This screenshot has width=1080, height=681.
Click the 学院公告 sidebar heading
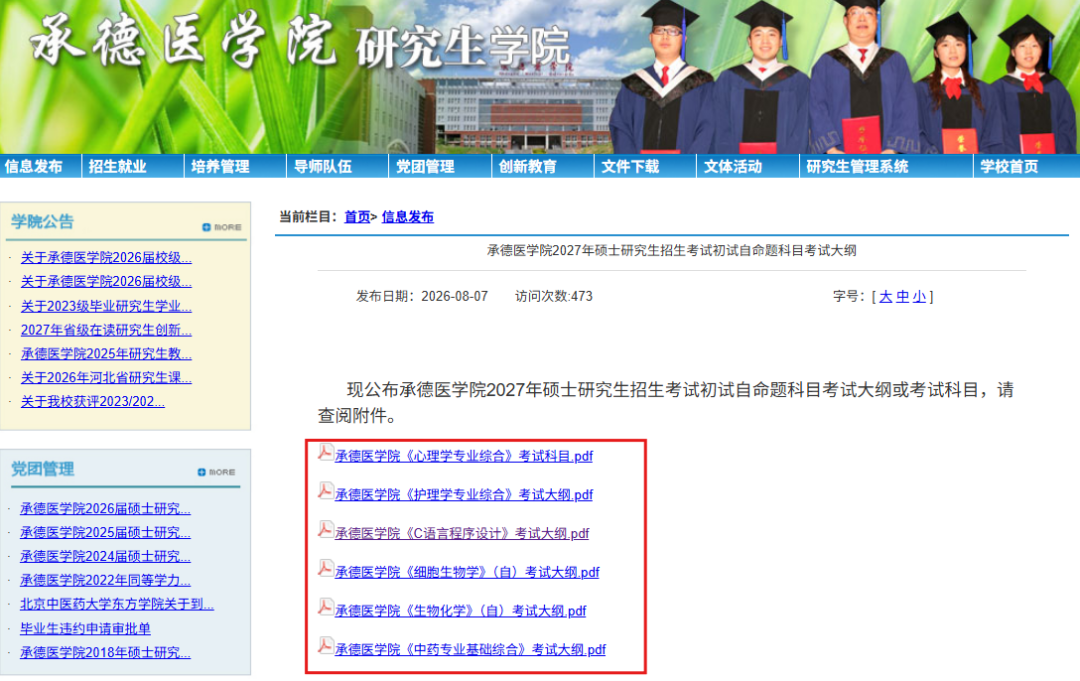[x=42, y=222]
